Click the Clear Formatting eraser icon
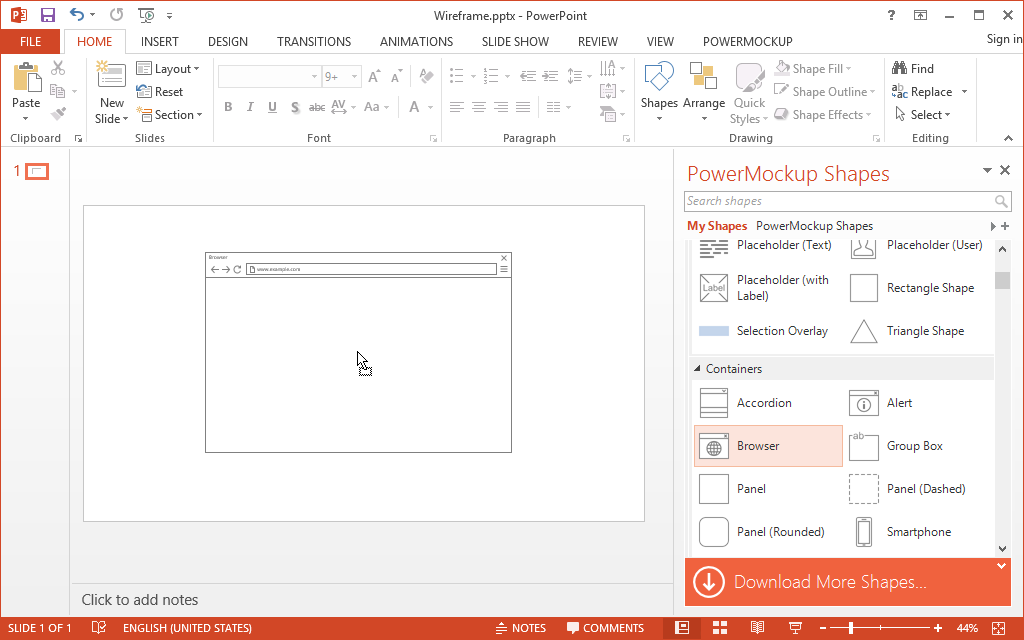The width and height of the screenshot is (1024, 640). click(426, 76)
